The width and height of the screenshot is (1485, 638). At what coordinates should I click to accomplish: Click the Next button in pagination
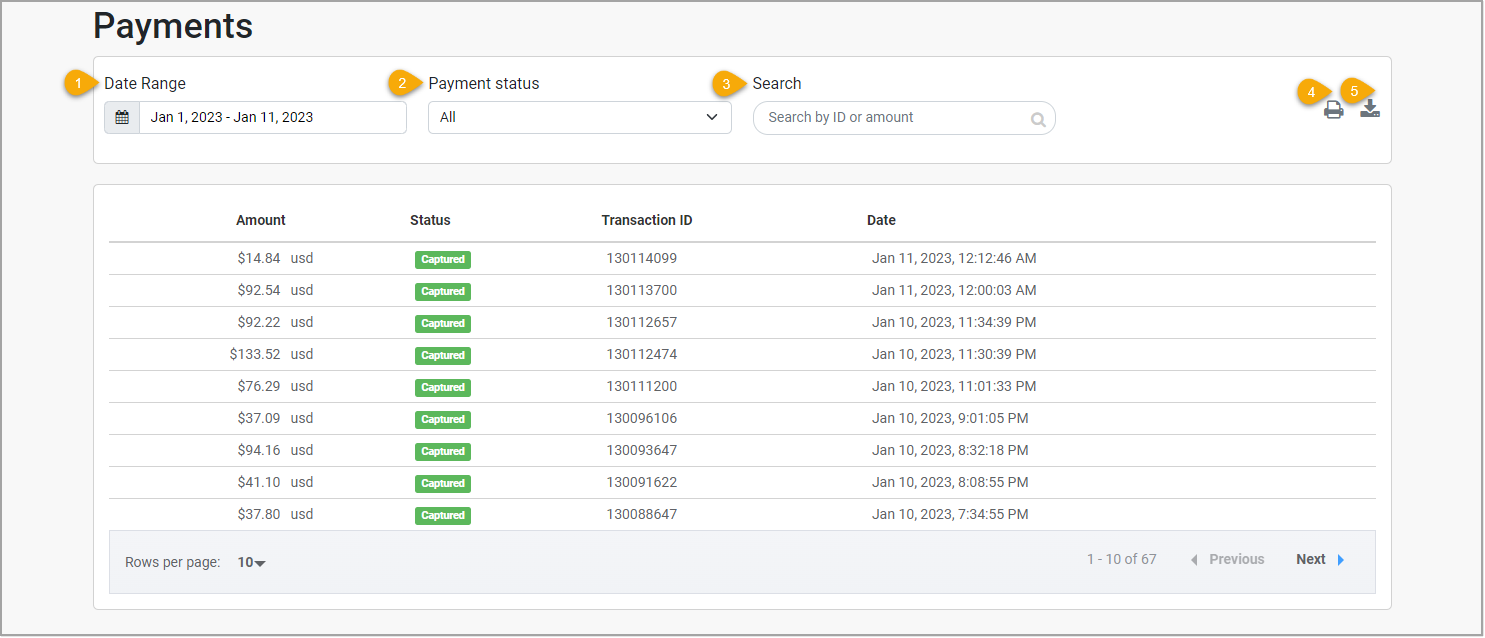tap(1311, 559)
